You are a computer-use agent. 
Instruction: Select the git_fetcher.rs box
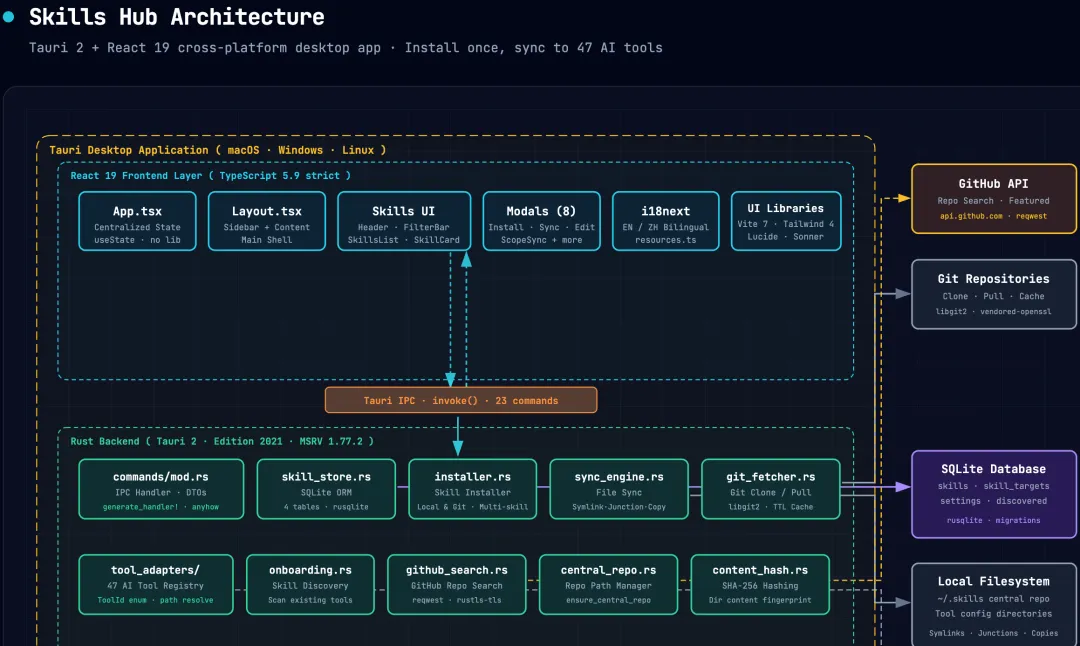770,489
